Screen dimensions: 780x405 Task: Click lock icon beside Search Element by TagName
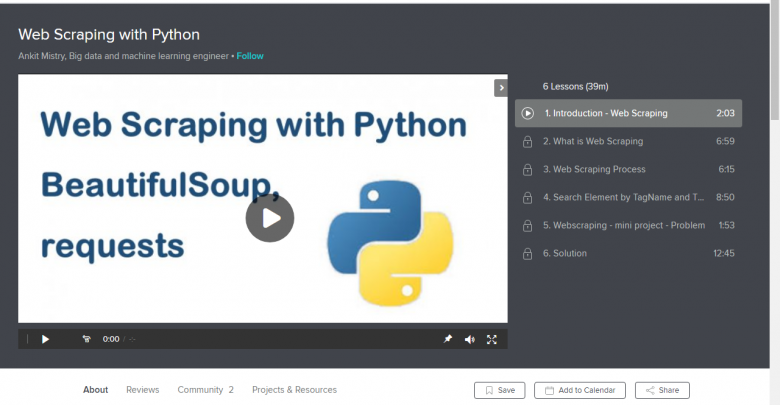(x=527, y=198)
